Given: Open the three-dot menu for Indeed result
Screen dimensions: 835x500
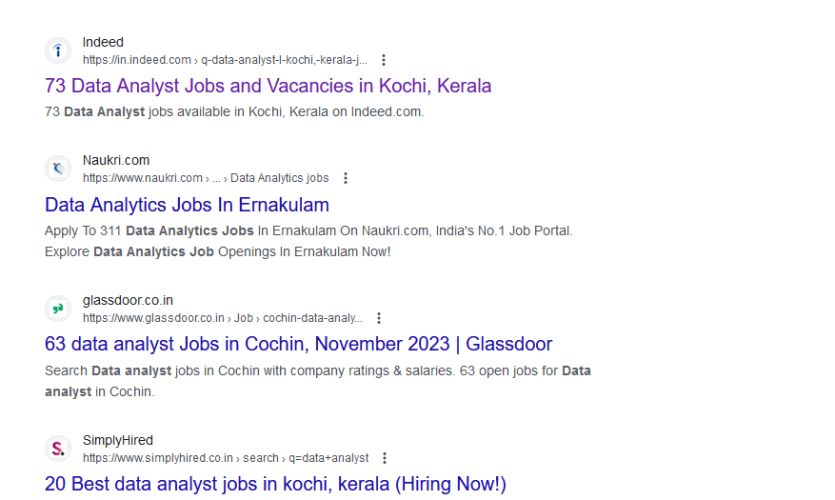Looking at the screenshot, I should [384, 60].
